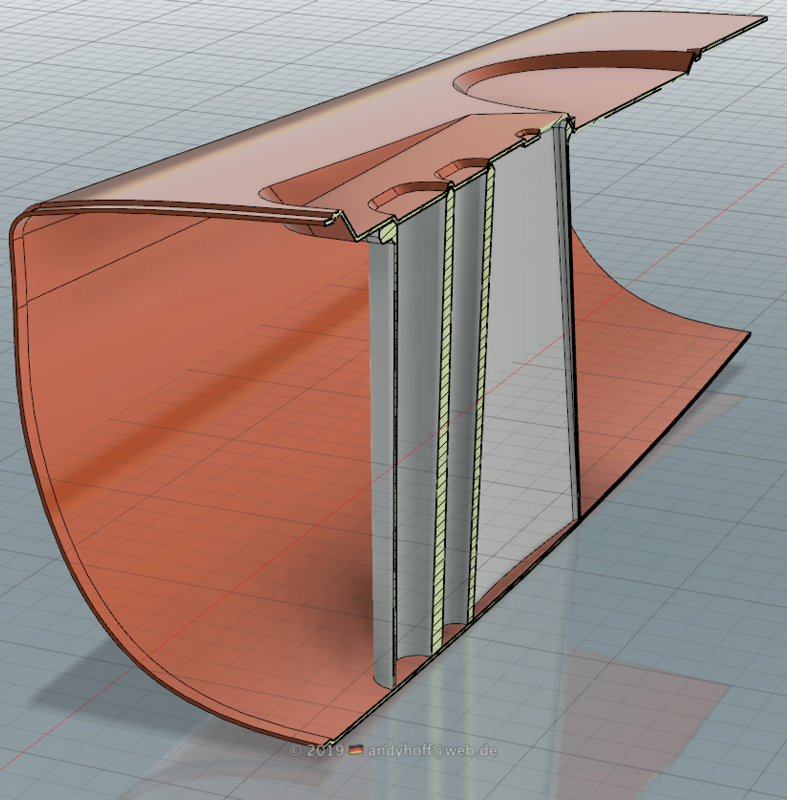The height and width of the screenshot is (800, 787).
Task: Select the rightmost small hole on top flange
Action: (x=526, y=134)
